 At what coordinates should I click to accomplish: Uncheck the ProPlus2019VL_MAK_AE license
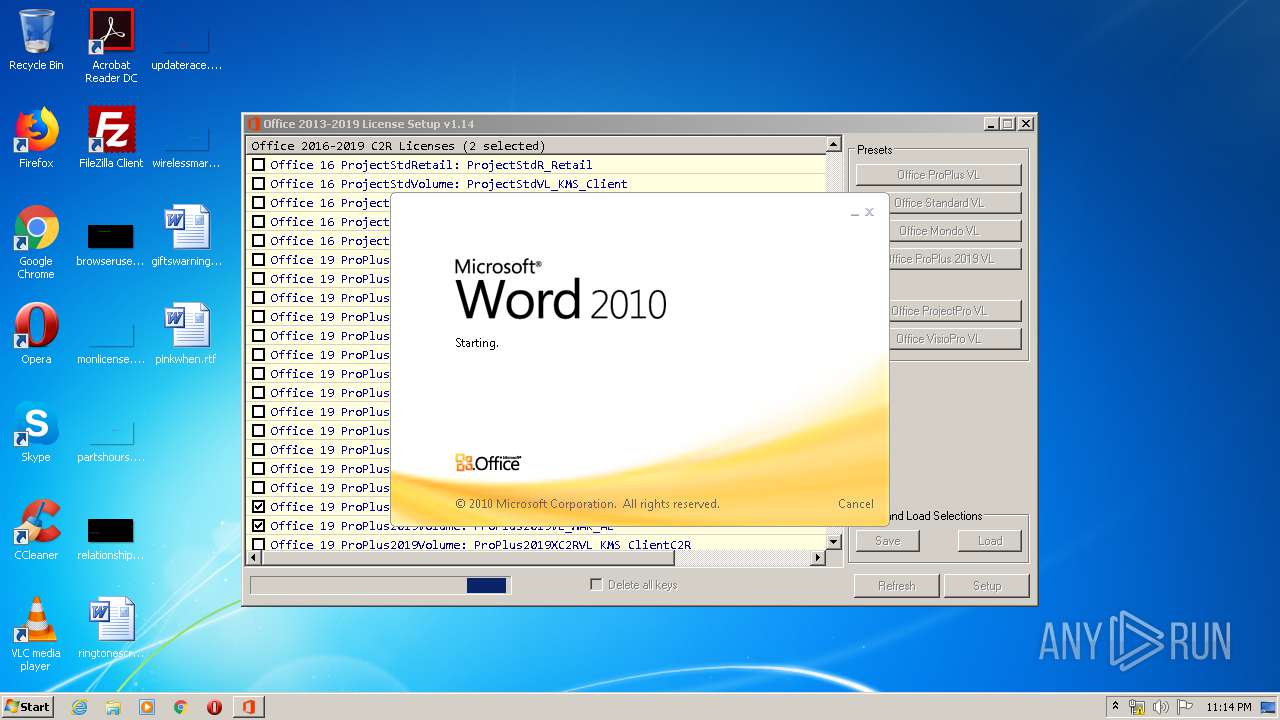click(x=259, y=526)
